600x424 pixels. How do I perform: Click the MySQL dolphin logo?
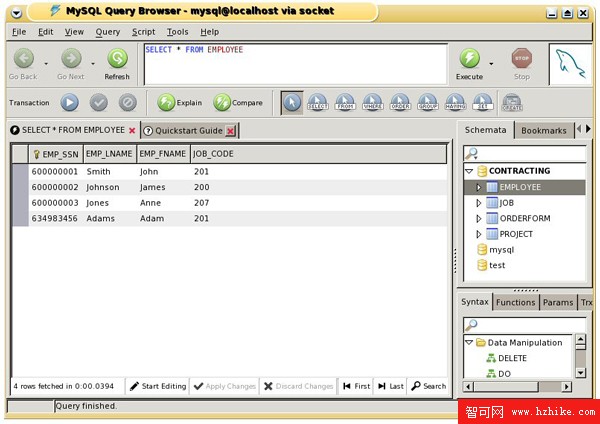570,64
